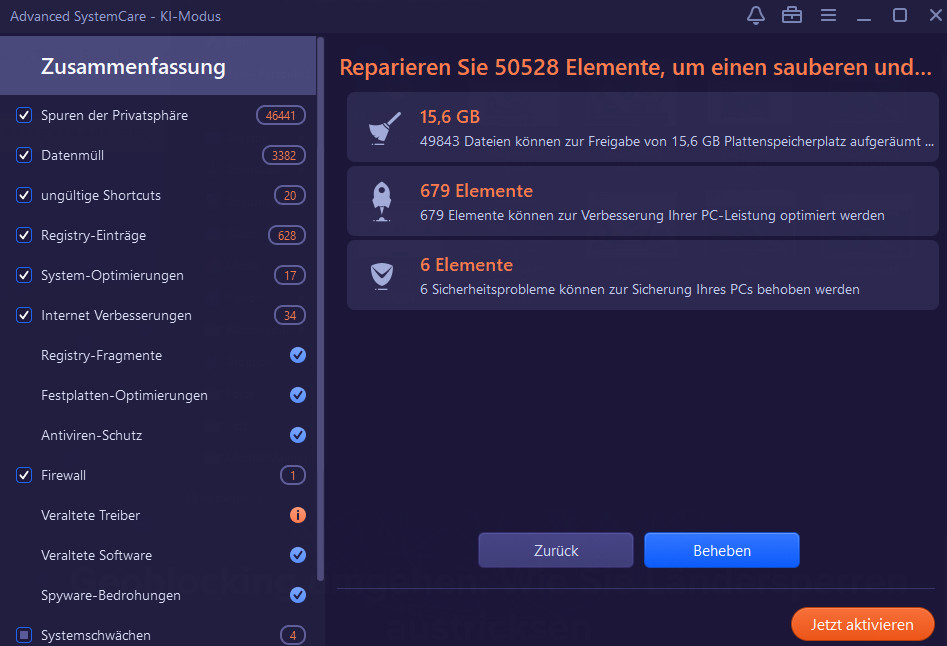Viewport: 947px width, 646px height.
Task: Click the 628 count badge
Action: (x=287, y=235)
